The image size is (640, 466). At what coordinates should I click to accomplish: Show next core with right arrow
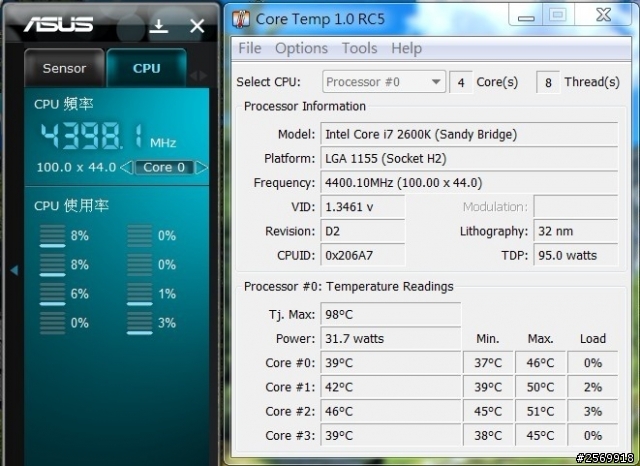click(x=201, y=167)
